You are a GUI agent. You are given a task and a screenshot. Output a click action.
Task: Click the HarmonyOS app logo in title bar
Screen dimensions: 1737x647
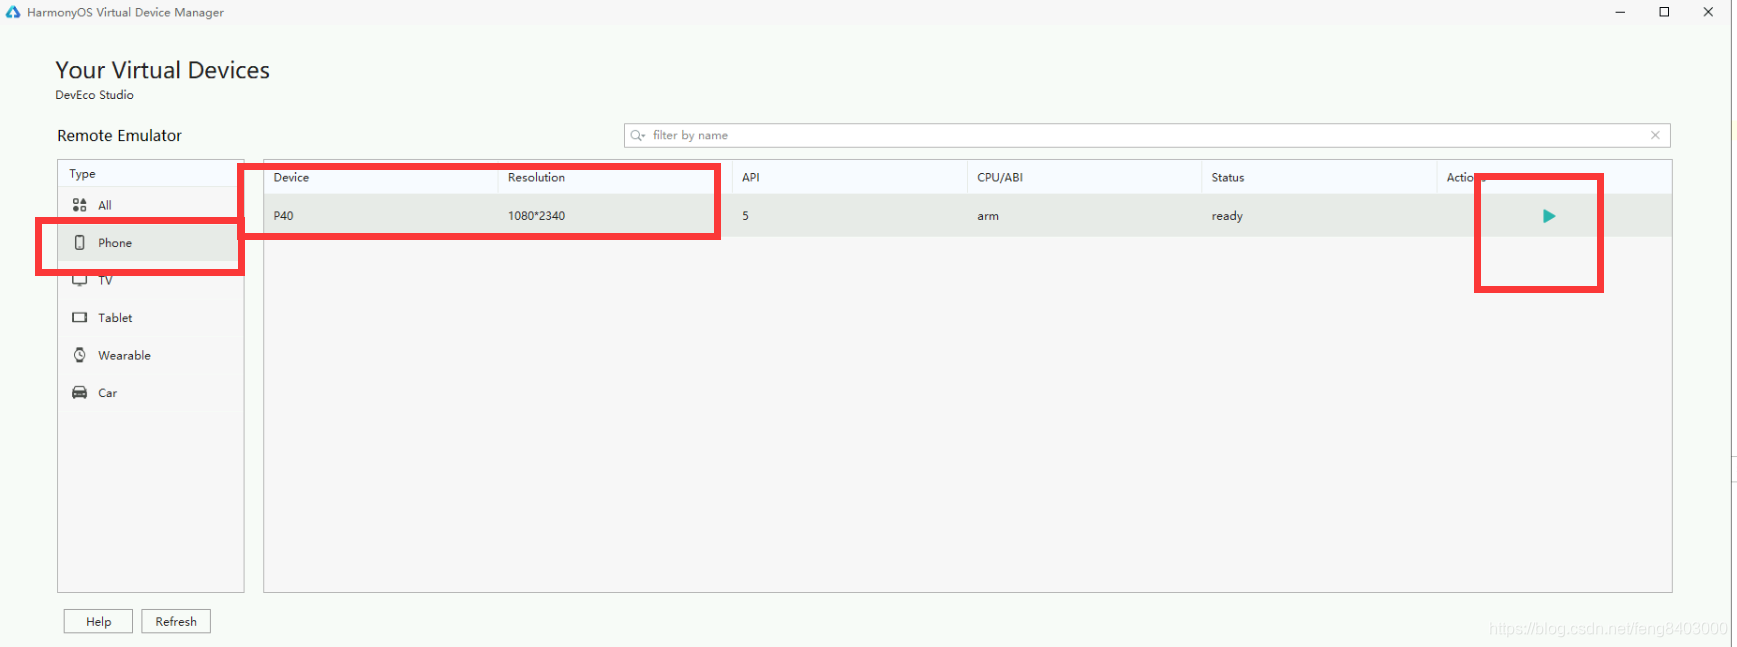pos(13,12)
